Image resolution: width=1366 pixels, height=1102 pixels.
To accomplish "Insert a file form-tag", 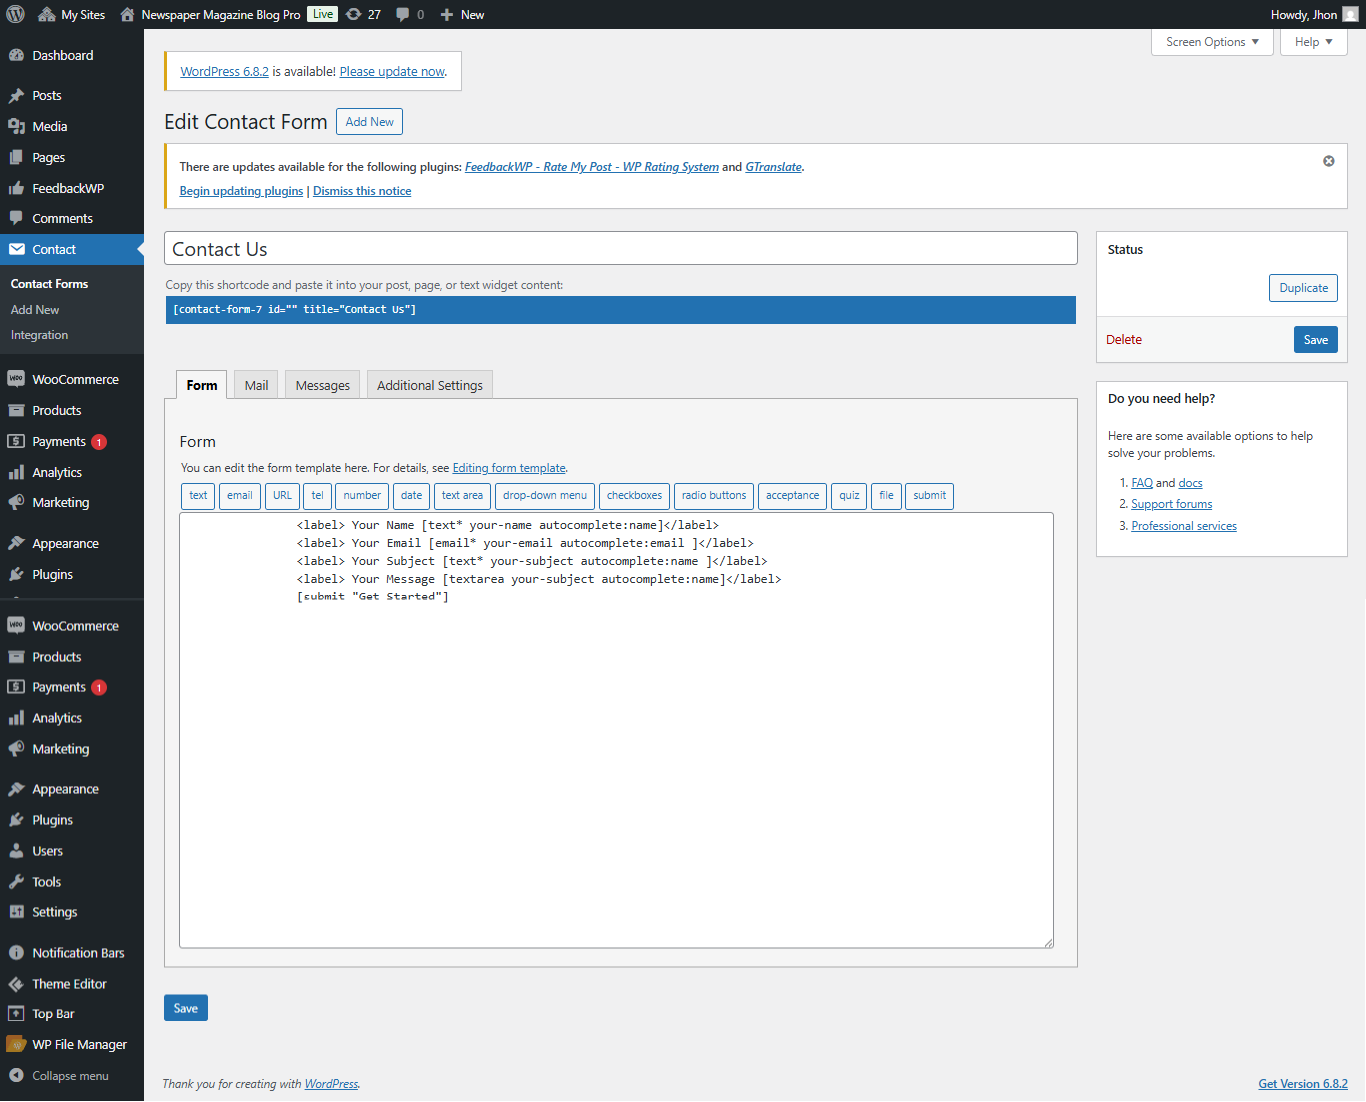I will 886,496.
